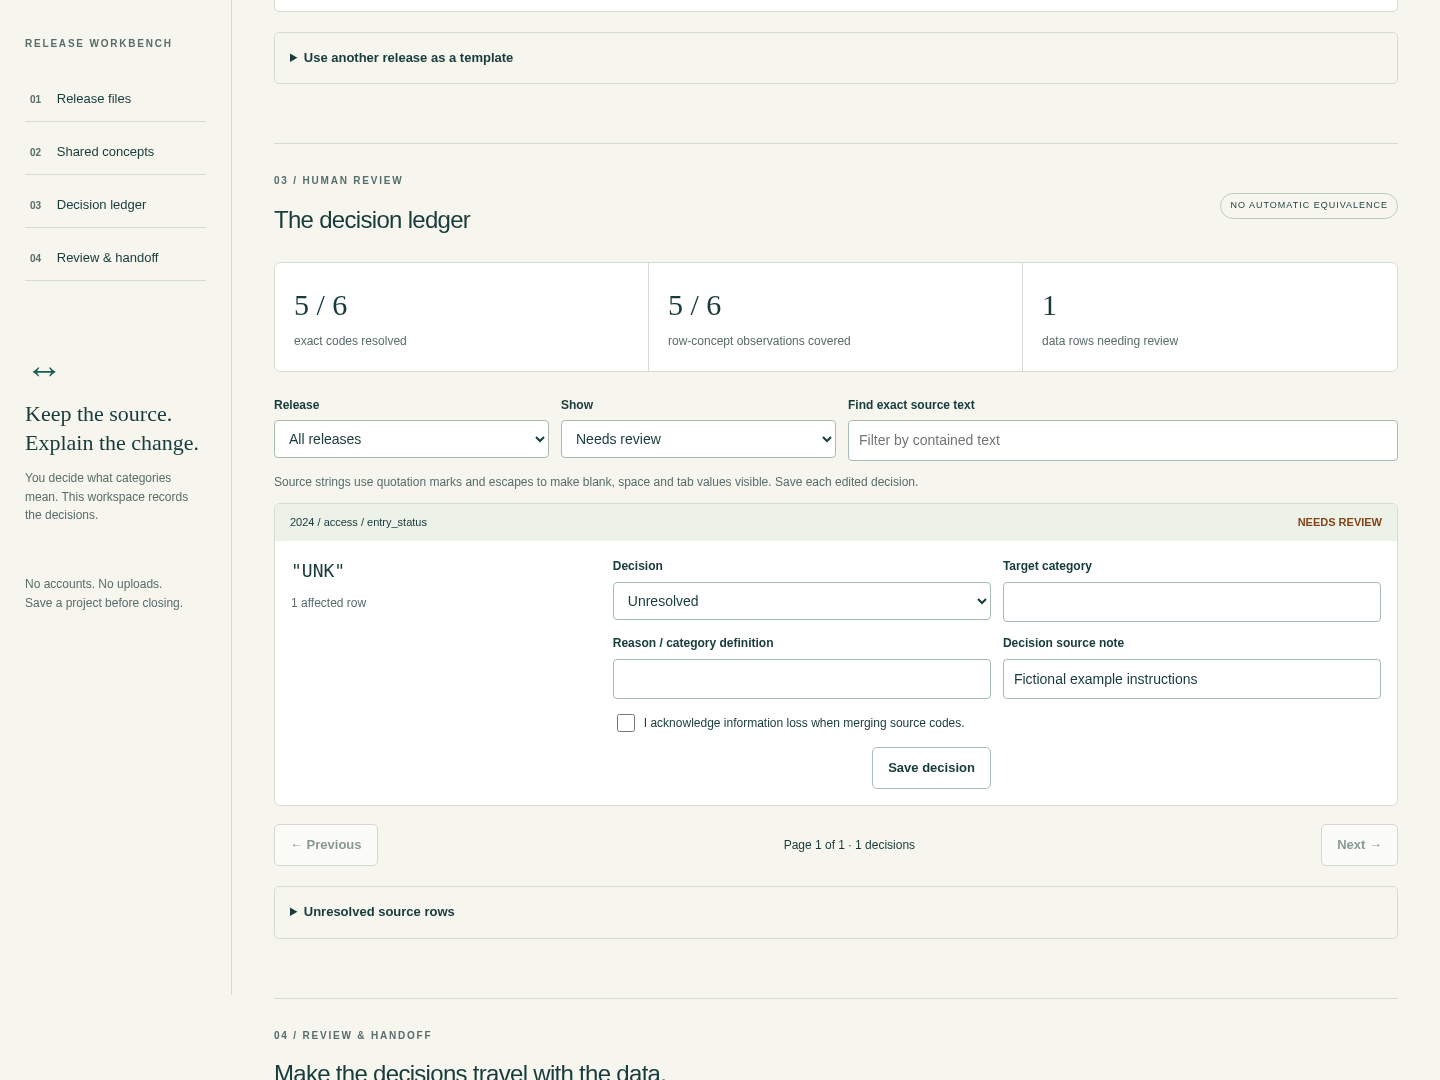Viewport: 1440px width, 1080px height.
Task: Click the double-headed arrow logo icon
Action: [44, 372]
